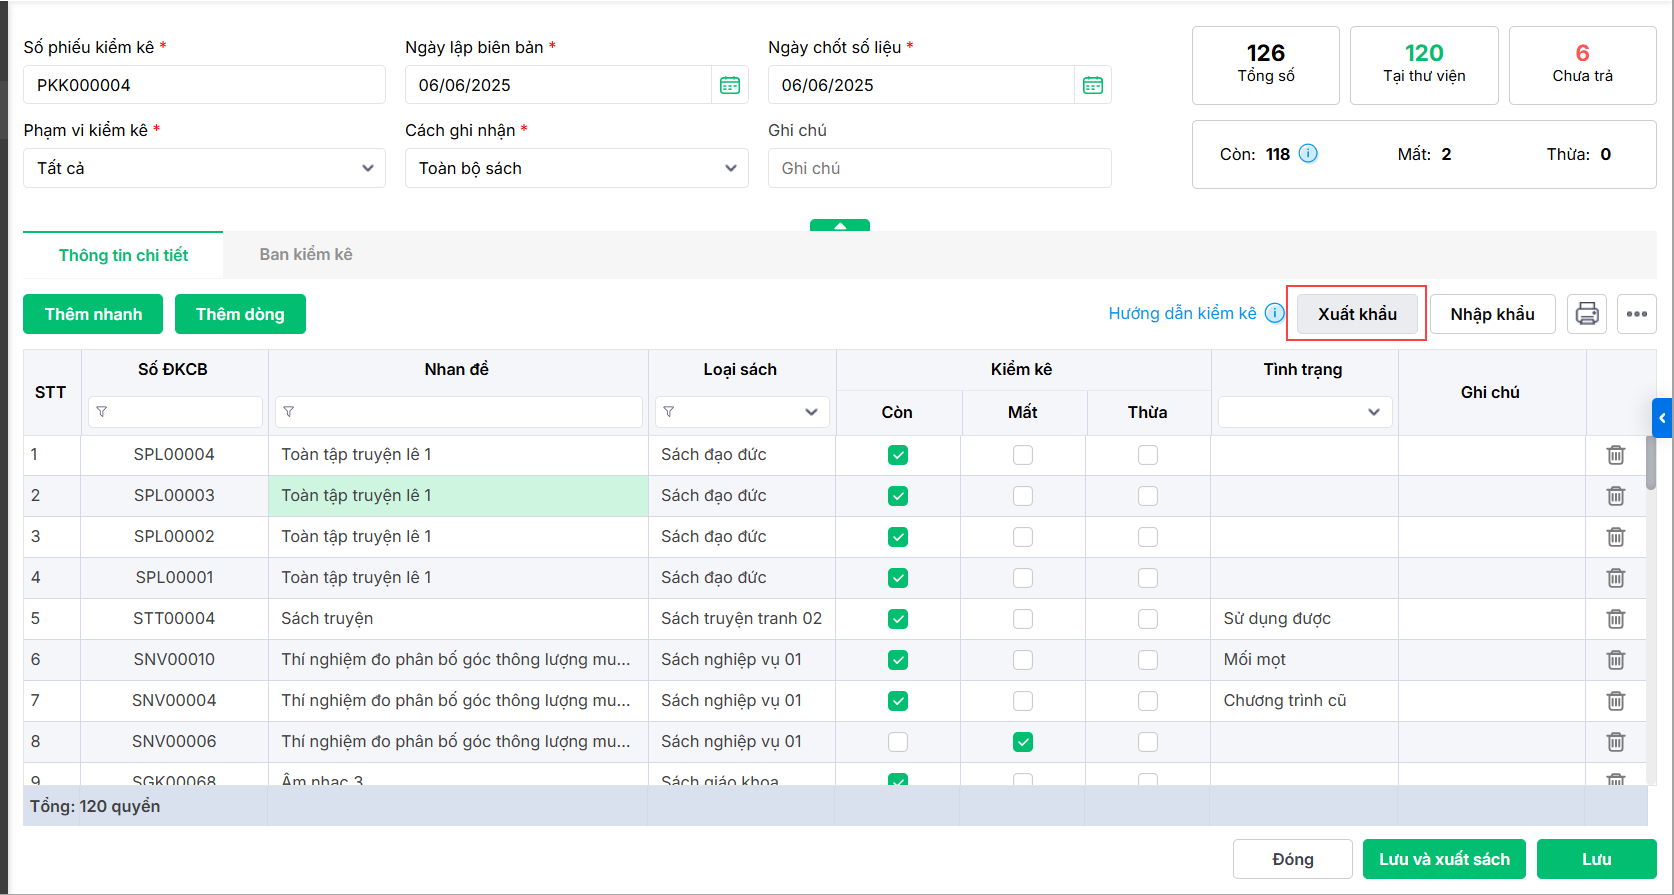Expand the Phạm vi kiểm kê dropdown

click(x=204, y=168)
